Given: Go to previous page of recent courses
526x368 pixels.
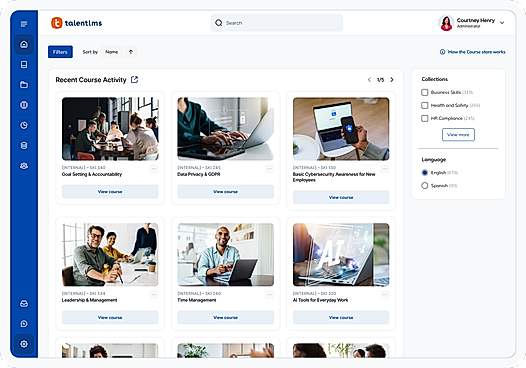Looking at the screenshot, I should click(x=369, y=80).
